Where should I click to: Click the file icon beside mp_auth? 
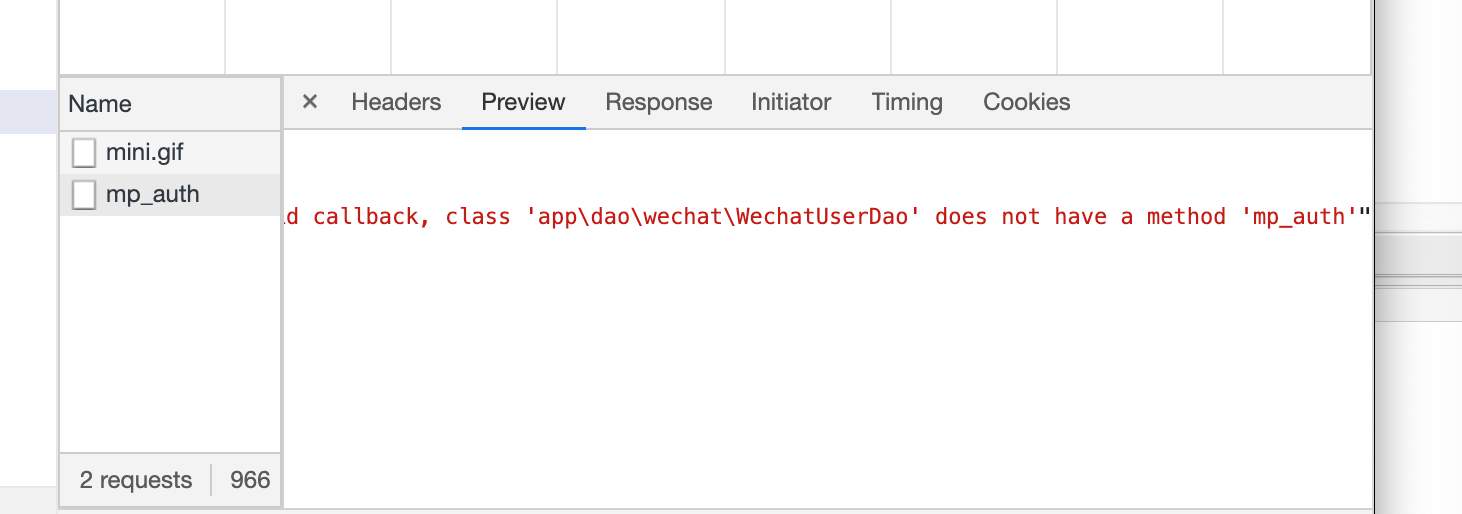[84, 194]
